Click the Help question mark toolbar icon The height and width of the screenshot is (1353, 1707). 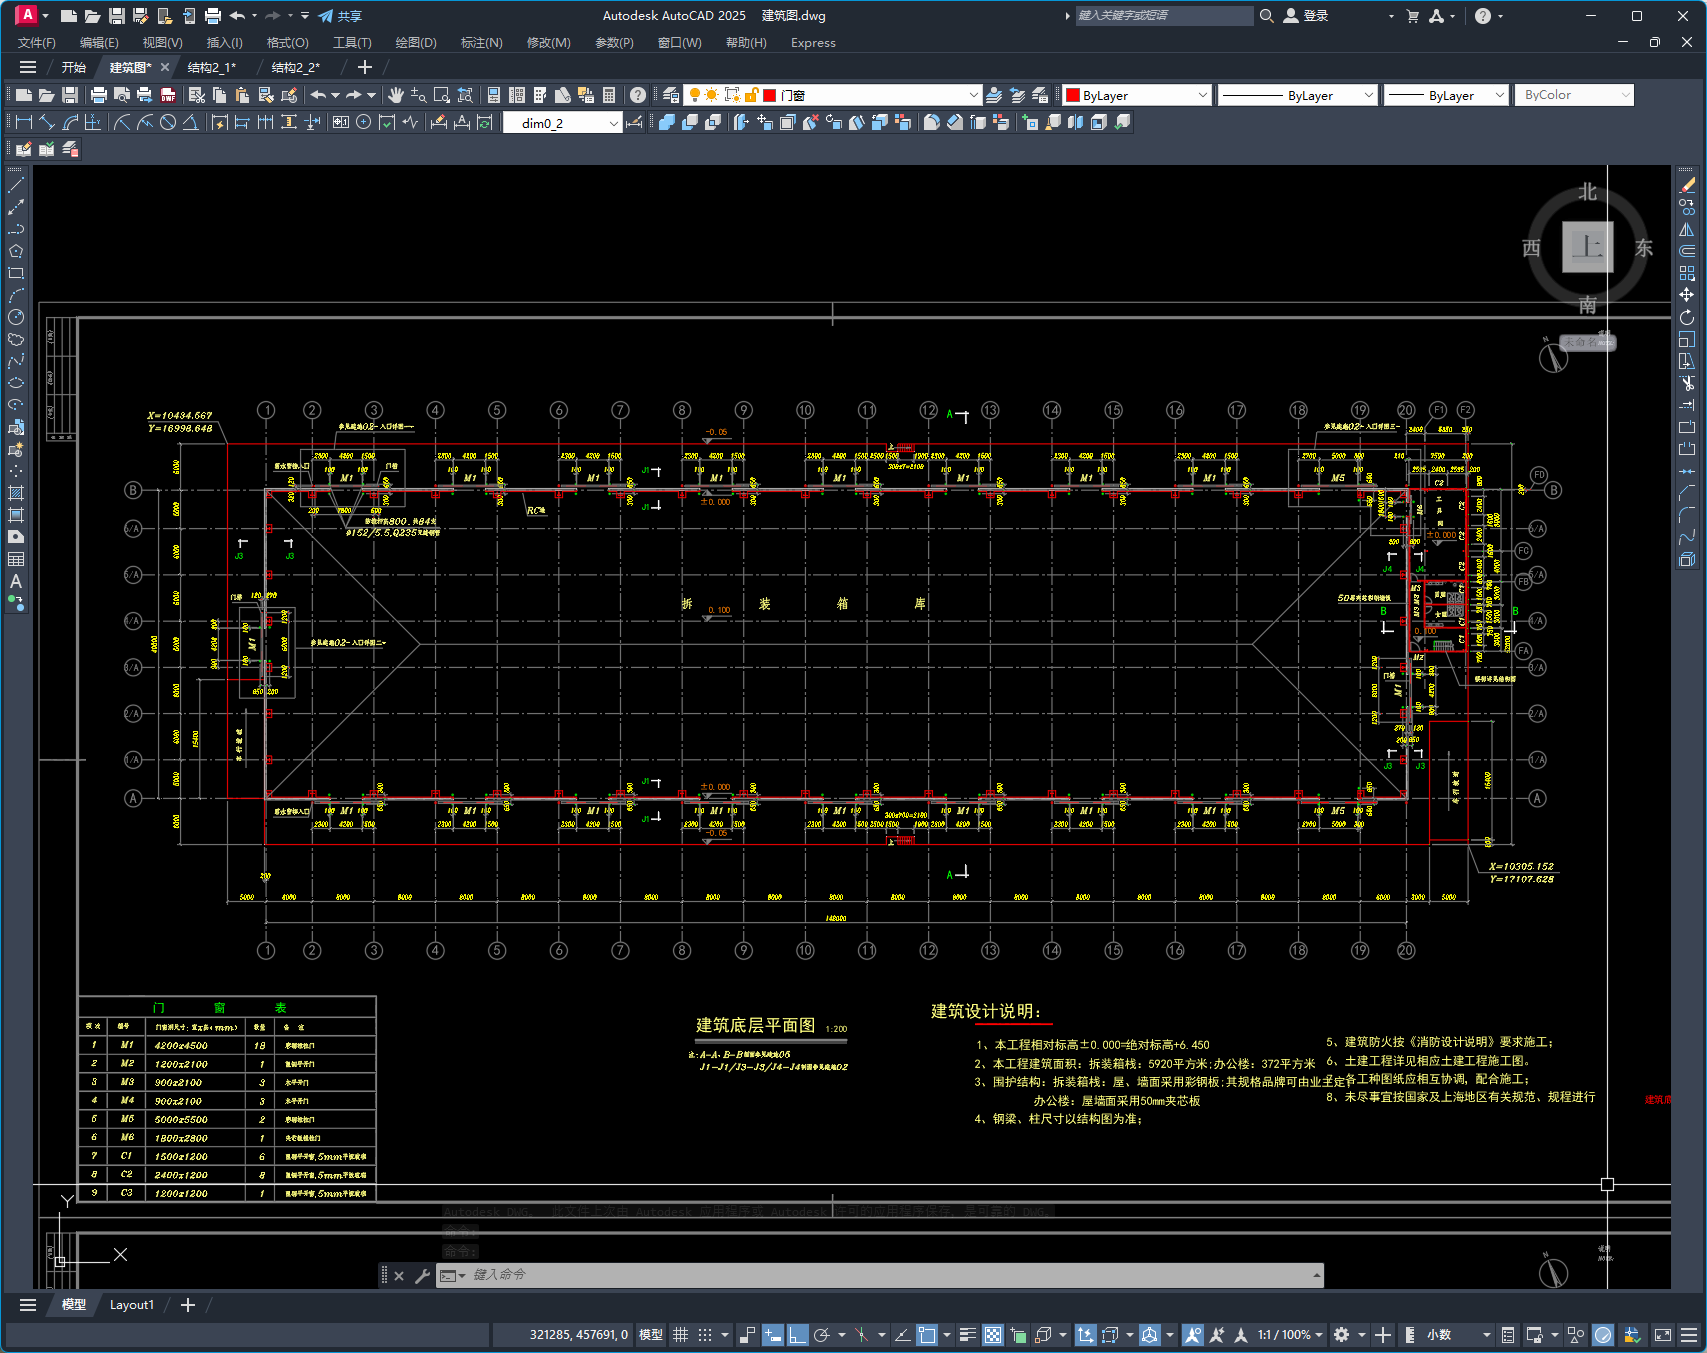click(x=638, y=95)
